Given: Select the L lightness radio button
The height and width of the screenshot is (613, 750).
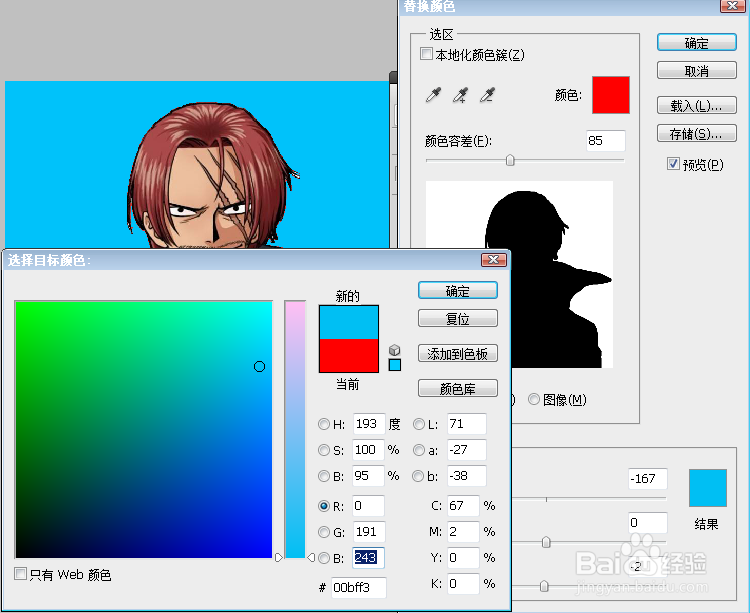Looking at the screenshot, I should pyautogui.click(x=419, y=424).
